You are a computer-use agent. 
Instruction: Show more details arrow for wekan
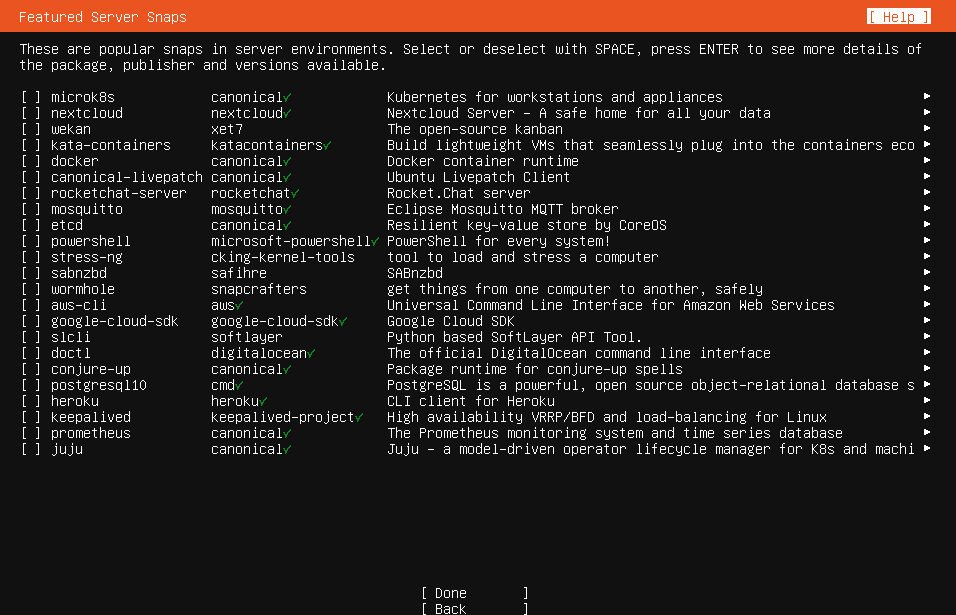(x=927, y=128)
